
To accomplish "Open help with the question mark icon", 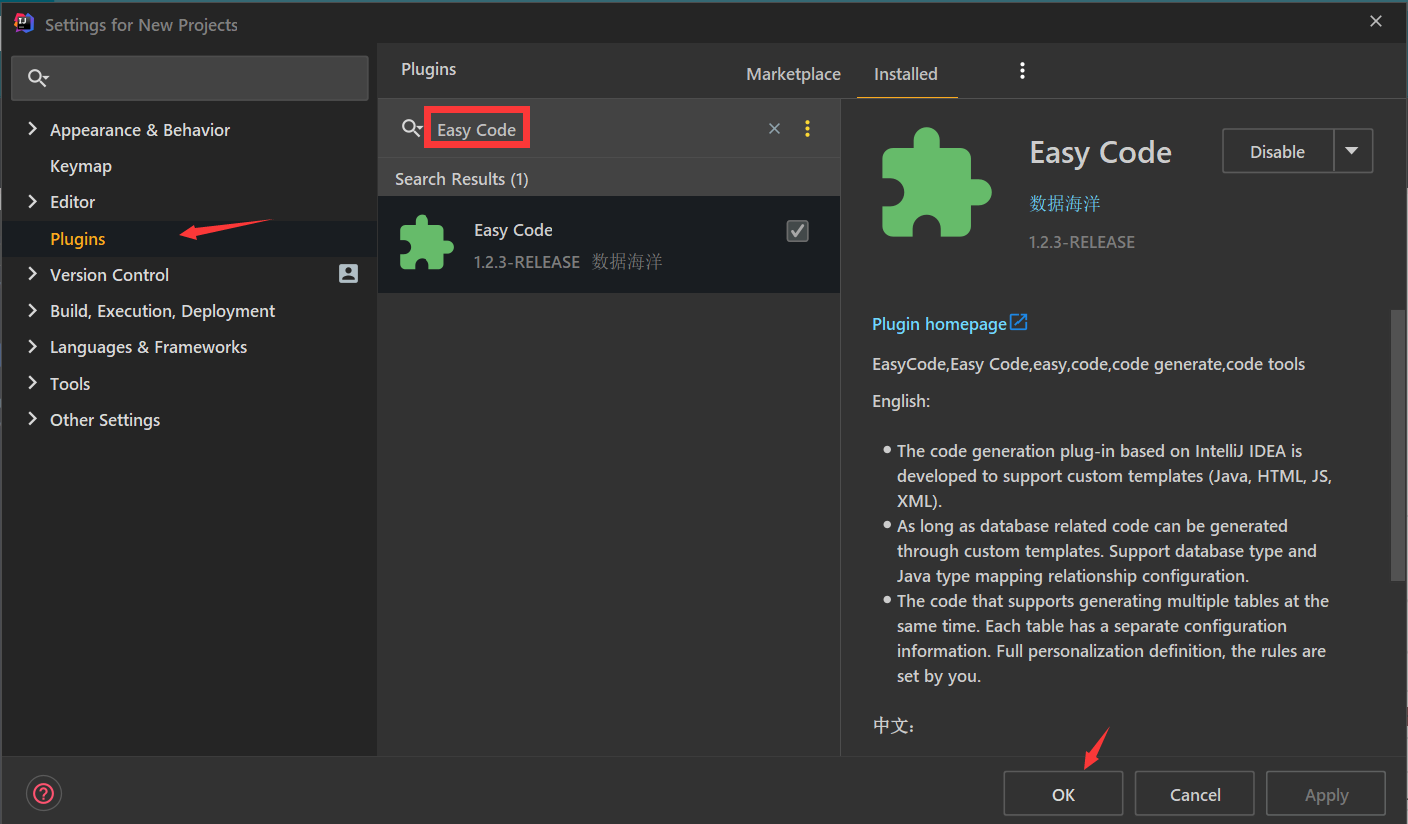I will point(44,794).
